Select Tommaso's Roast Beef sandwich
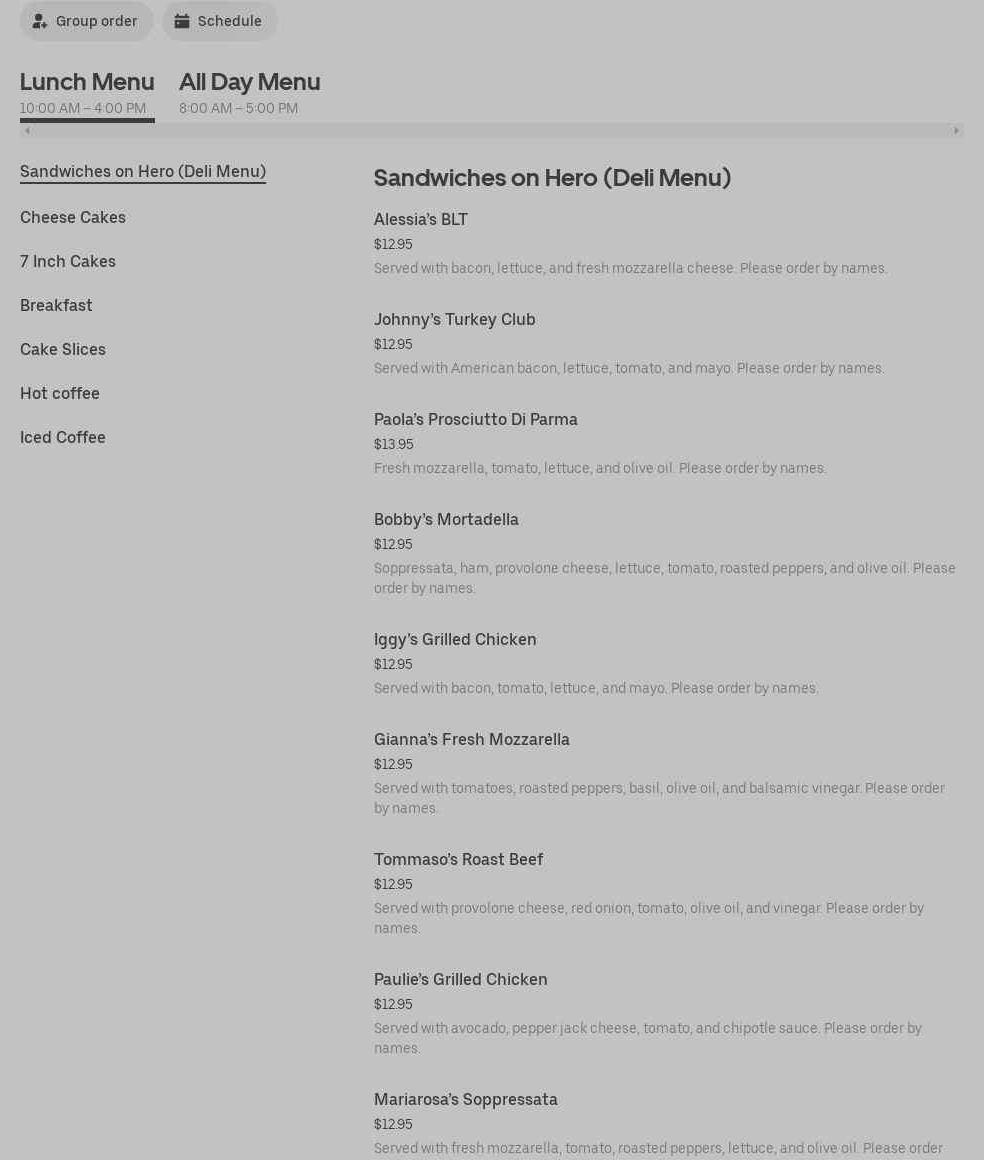Screen dimensions: 984x1160 459,859
